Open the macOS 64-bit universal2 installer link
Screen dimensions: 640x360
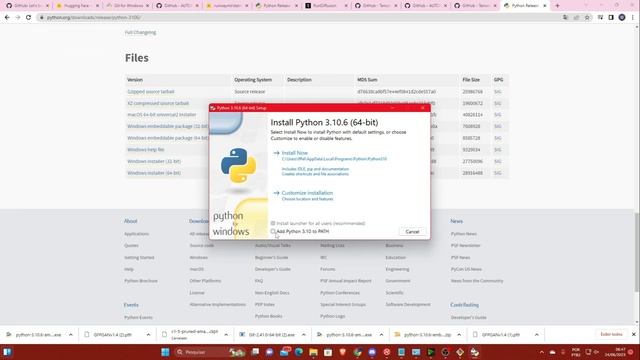click(162, 115)
